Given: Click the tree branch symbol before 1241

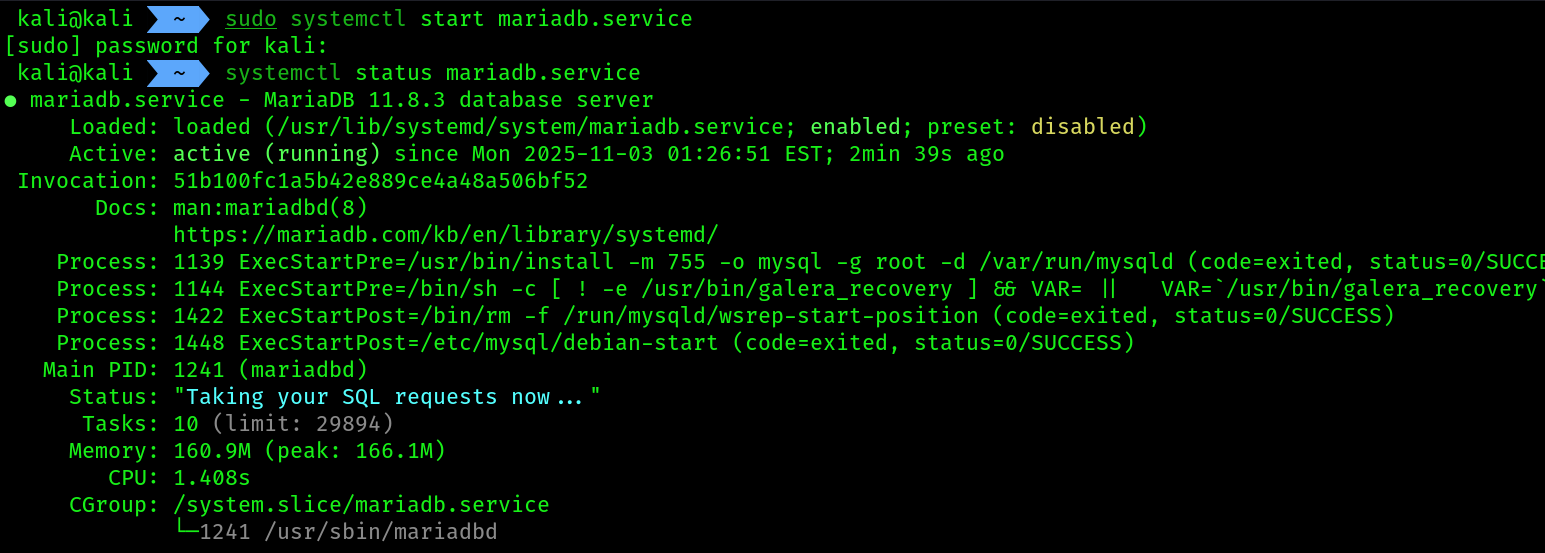Looking at the screenshot, I should [x=186, y=531].
